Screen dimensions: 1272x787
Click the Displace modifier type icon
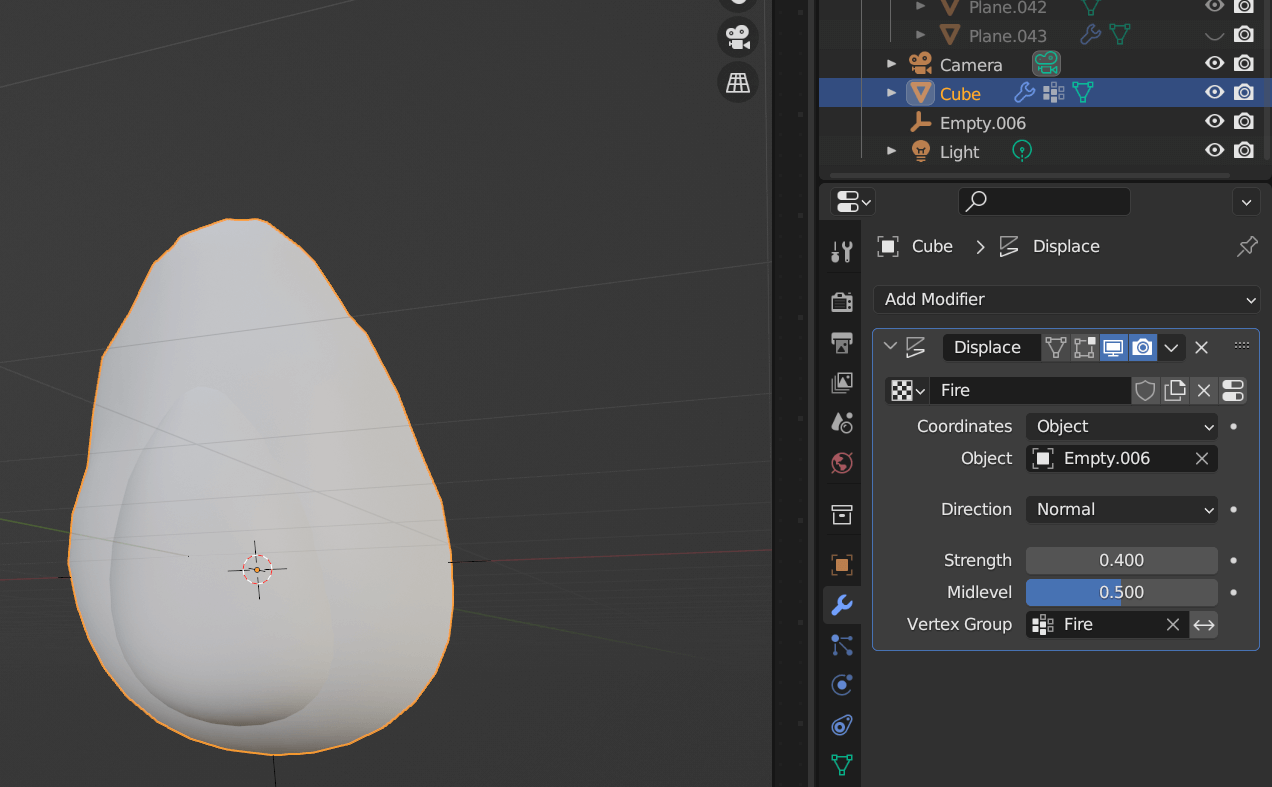pyautogui.click(x=915, y=347)
